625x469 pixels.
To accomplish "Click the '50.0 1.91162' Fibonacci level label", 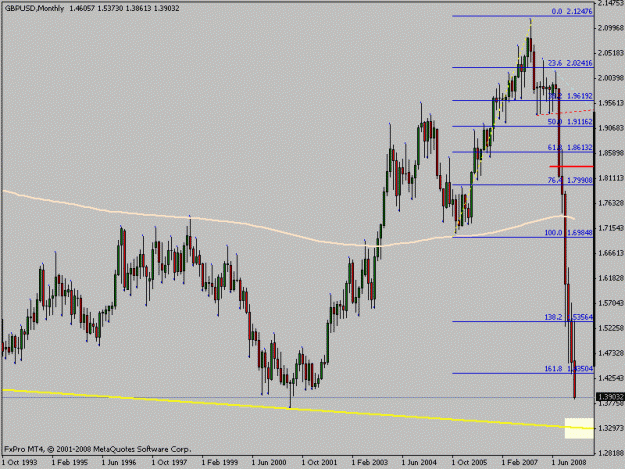I will pyautogui.click(x=570, y=122).
